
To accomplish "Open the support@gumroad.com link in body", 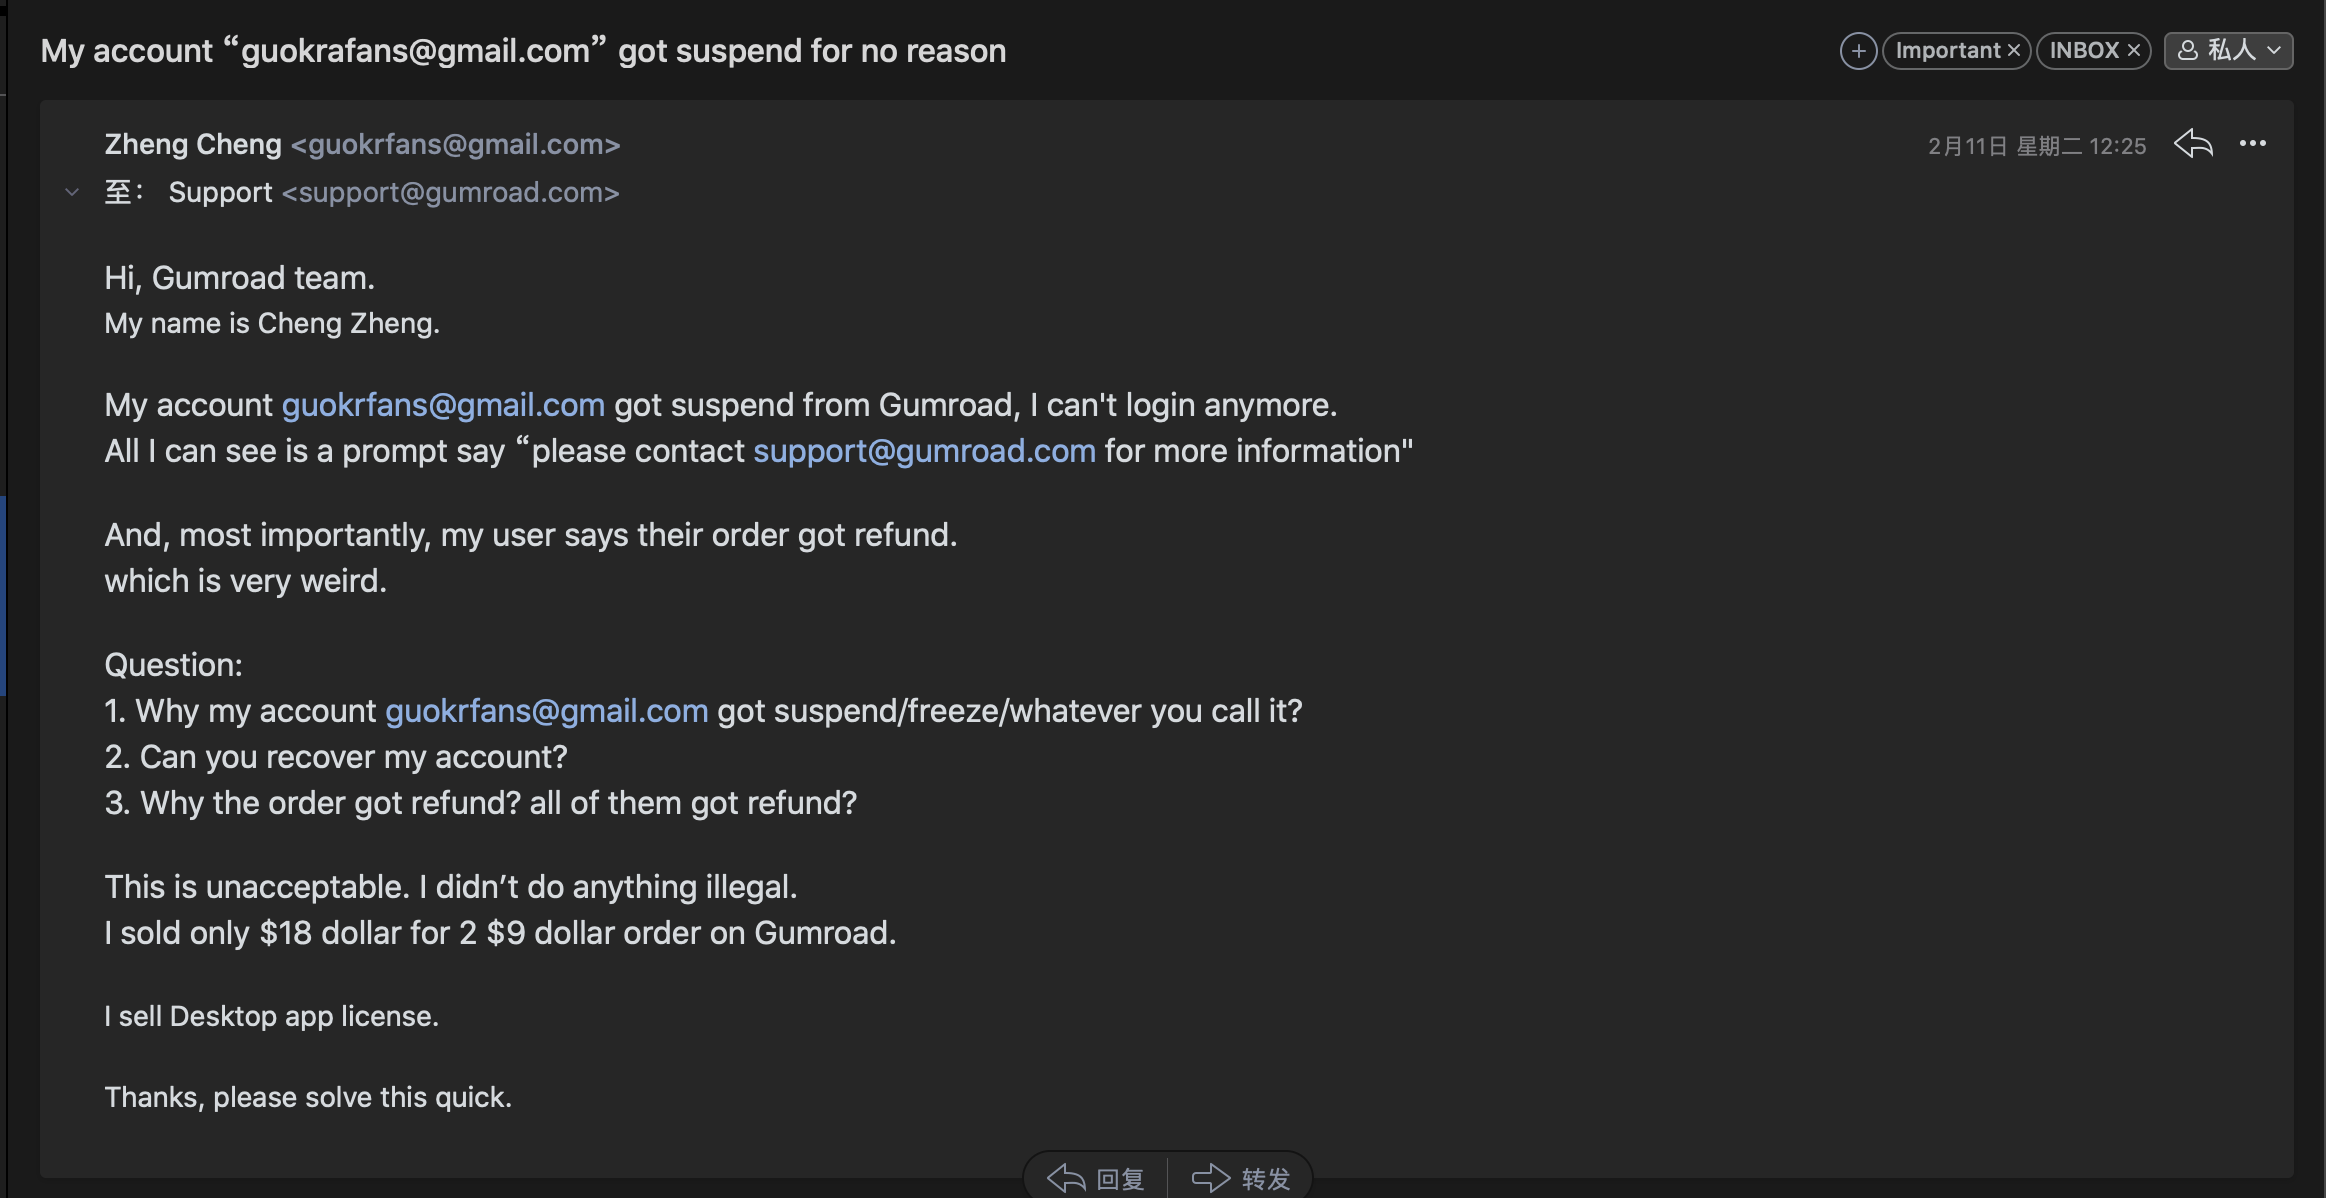I will tap(924, 451).
